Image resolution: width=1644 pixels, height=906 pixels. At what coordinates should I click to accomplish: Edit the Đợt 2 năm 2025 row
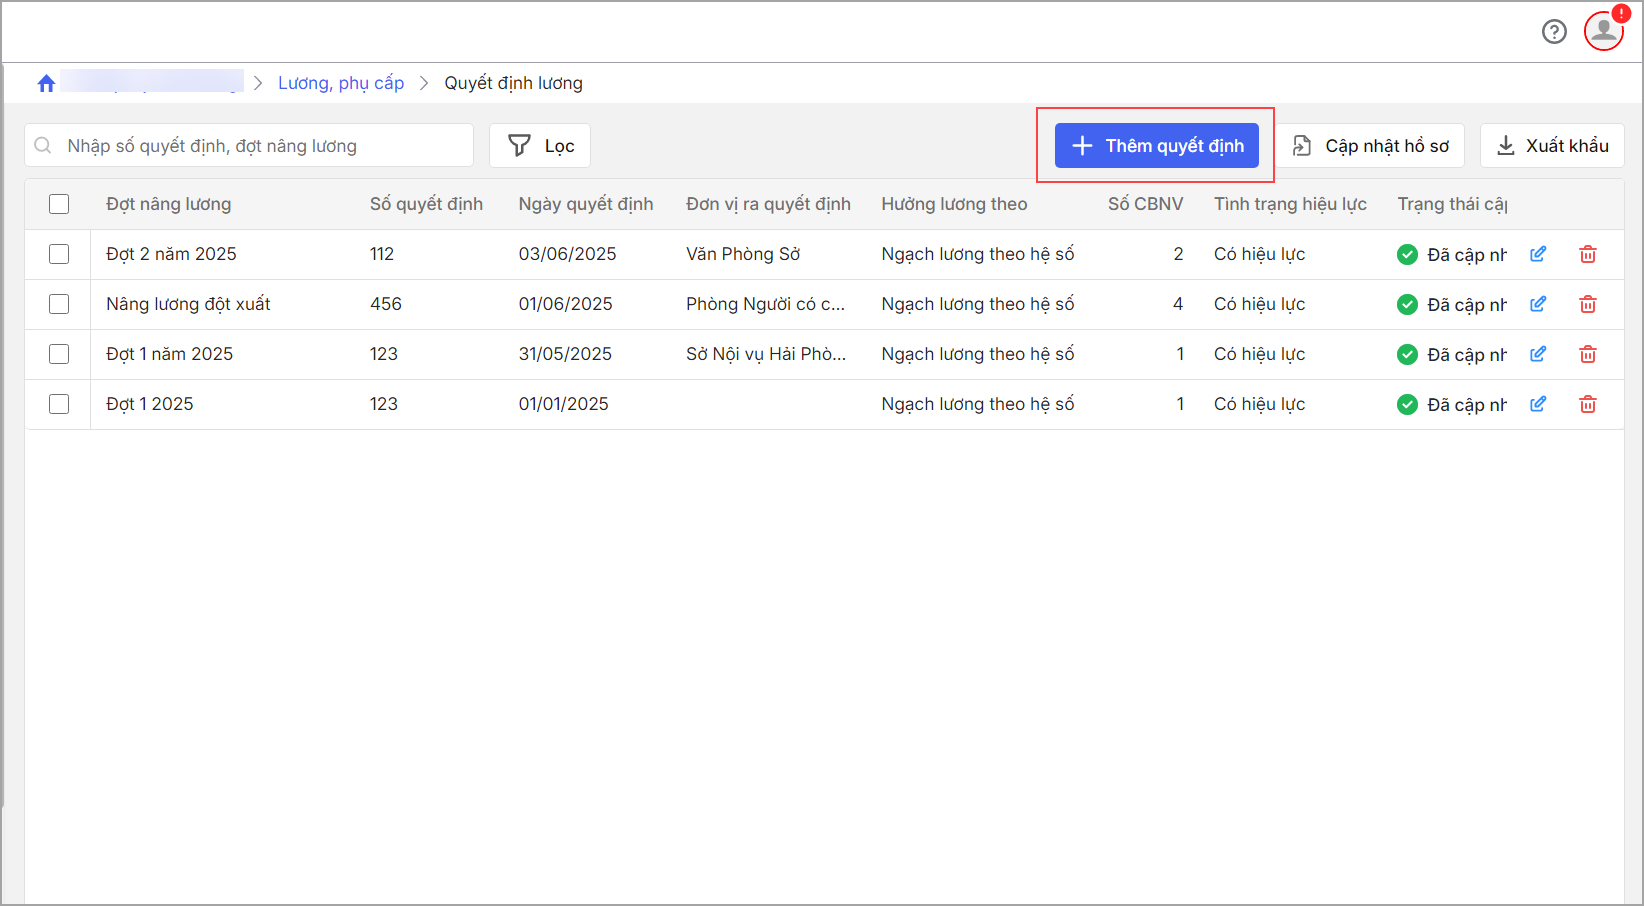tap(1538, 254)
